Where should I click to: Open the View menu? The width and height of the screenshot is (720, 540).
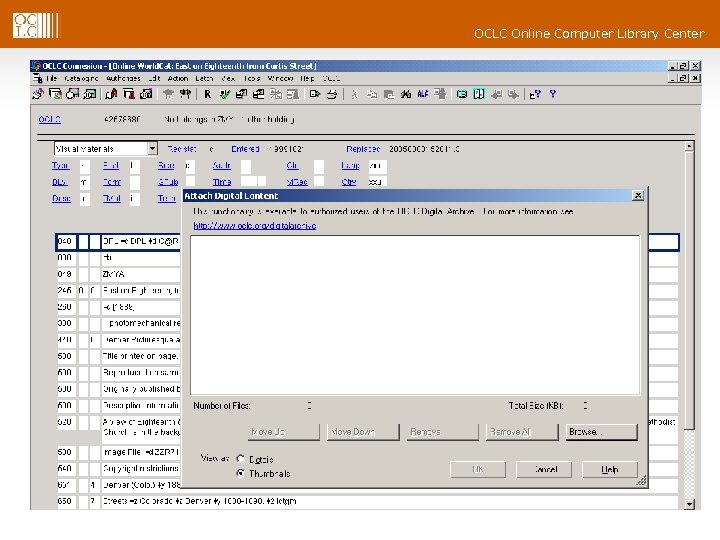pyautogui.click(x=228, y=79)
